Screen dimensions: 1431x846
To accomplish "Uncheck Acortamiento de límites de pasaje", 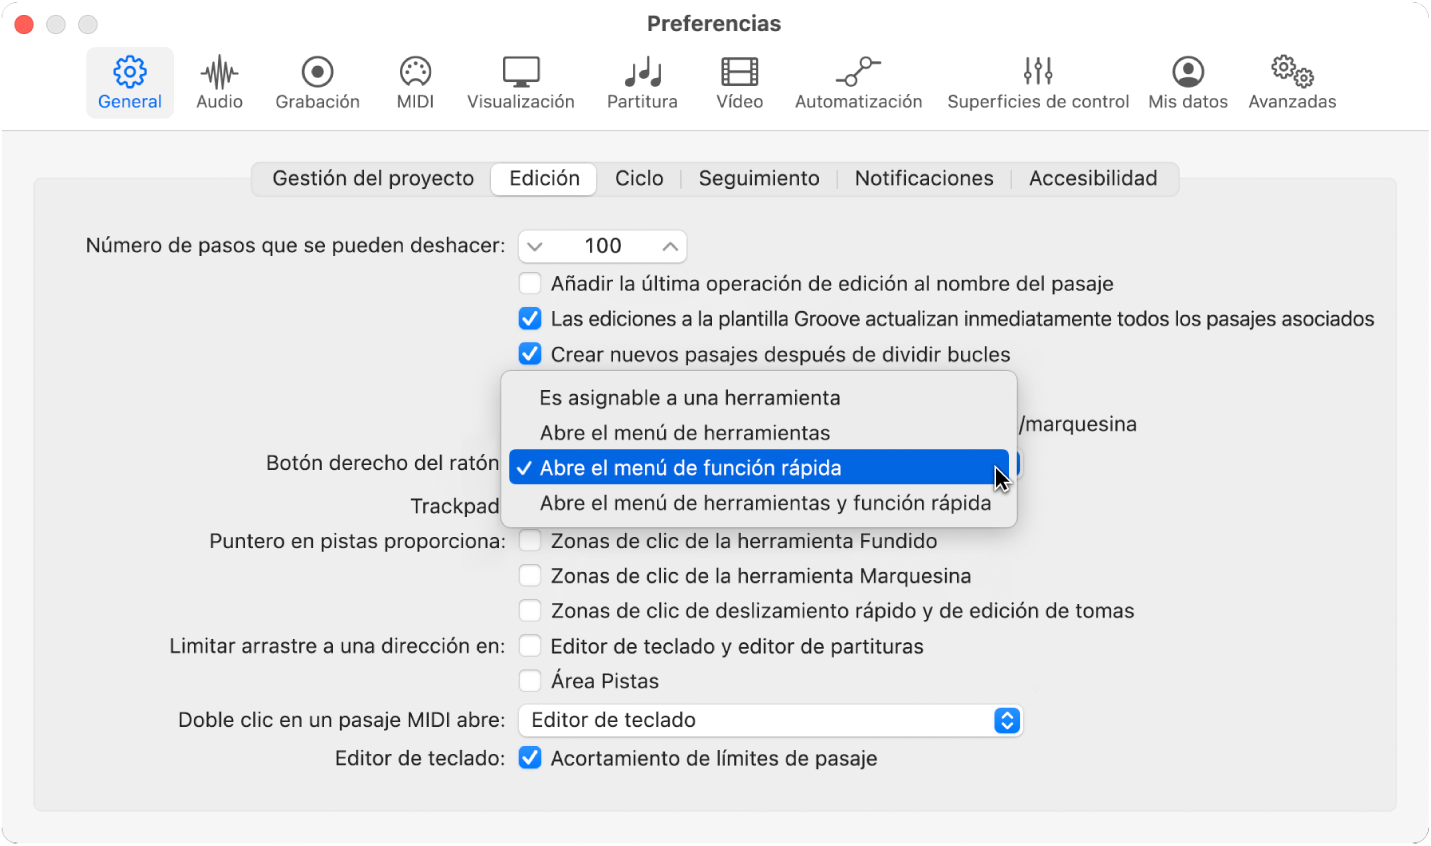I will coord(530,758).
